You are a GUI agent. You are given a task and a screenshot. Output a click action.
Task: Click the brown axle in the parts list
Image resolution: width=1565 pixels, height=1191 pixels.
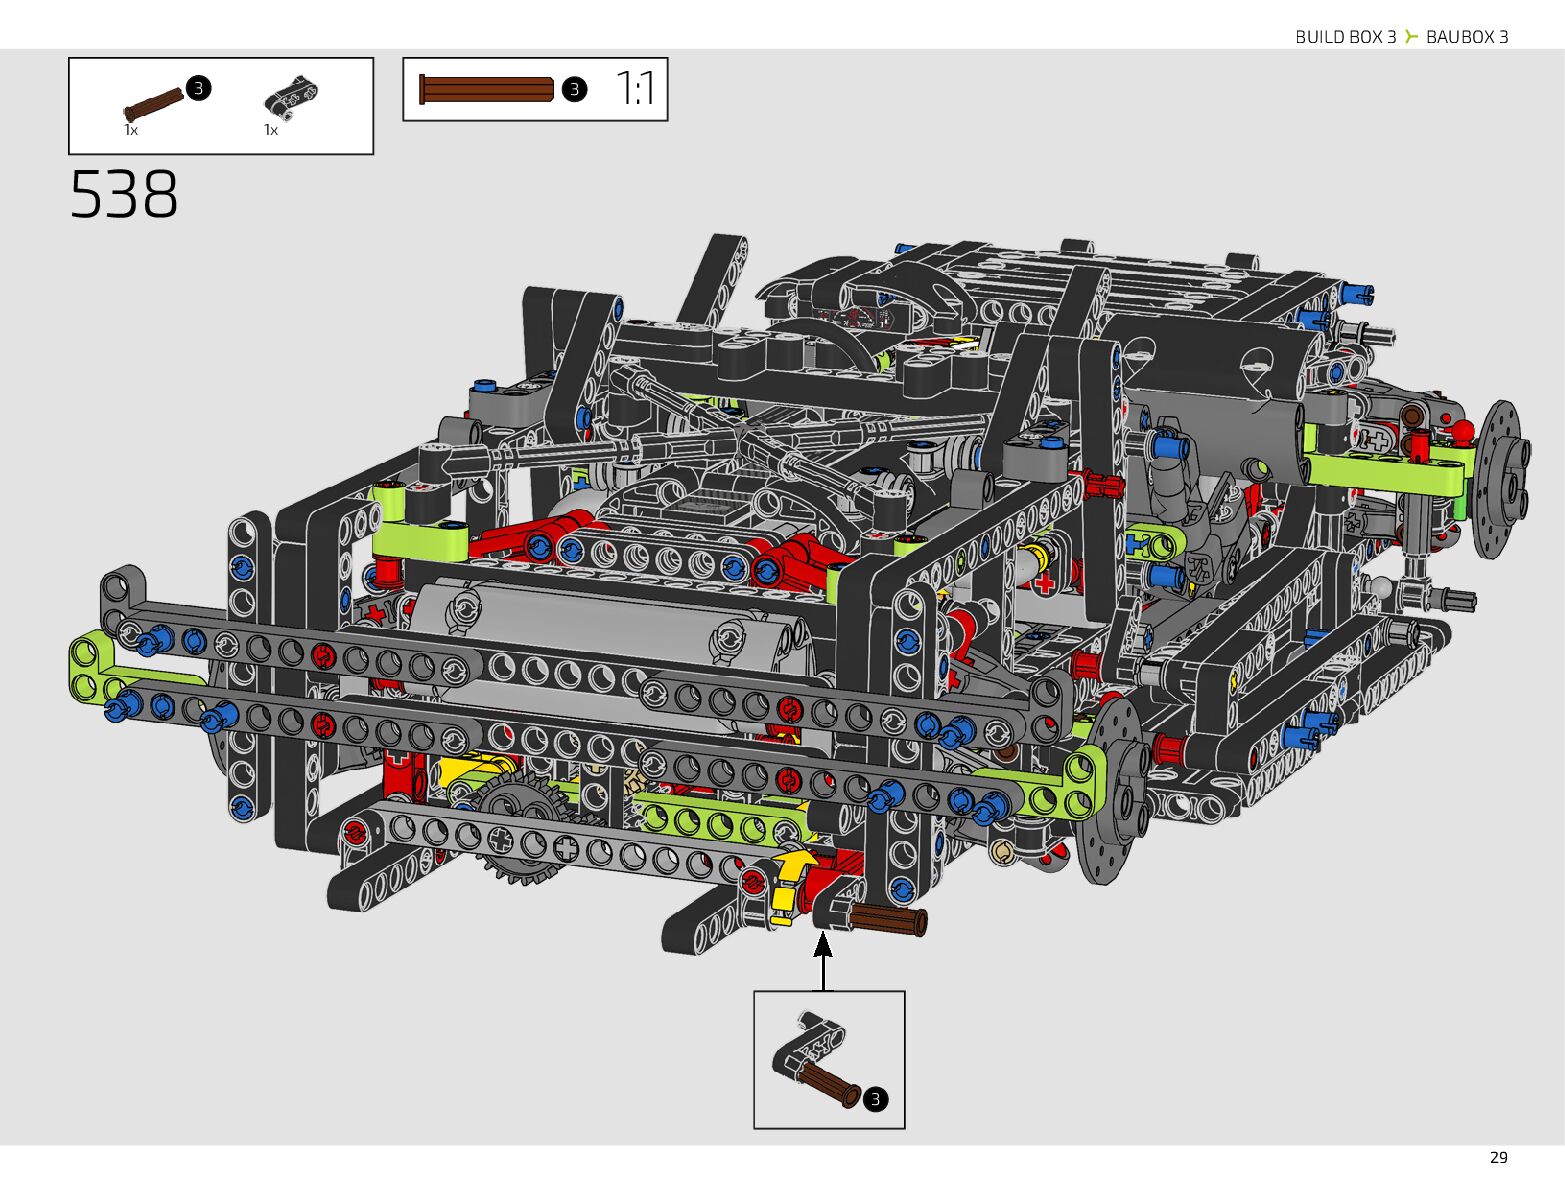coord(153,102)
